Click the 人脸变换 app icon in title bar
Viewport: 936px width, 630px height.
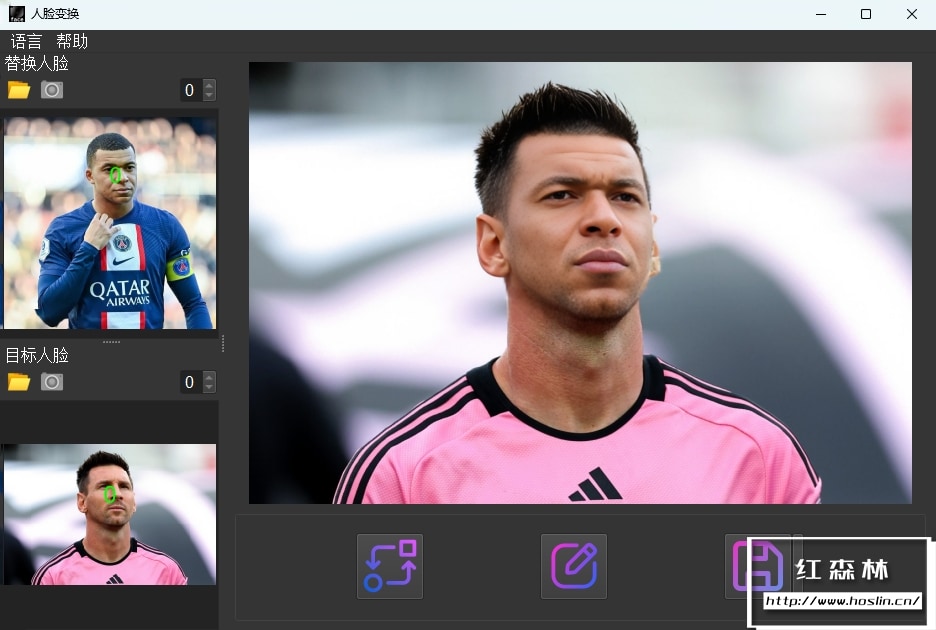(17, 13)
